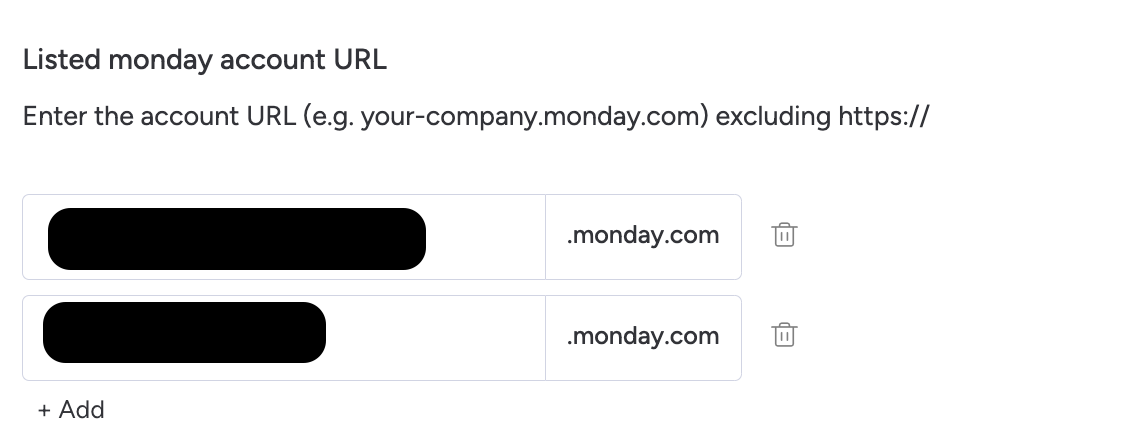The height and width of the screenshot is (436, 1130).
Task: Select the redacted subdomain in first row
Action: [x=237, y=239]
